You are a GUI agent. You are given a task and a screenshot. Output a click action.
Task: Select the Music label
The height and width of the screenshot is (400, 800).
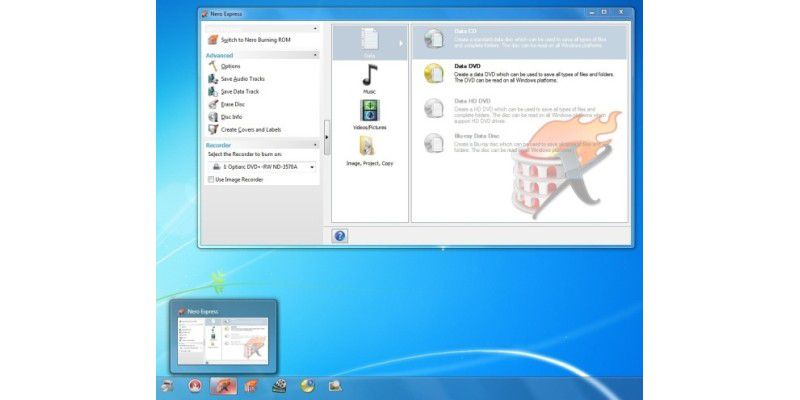(x=369, y=92)
